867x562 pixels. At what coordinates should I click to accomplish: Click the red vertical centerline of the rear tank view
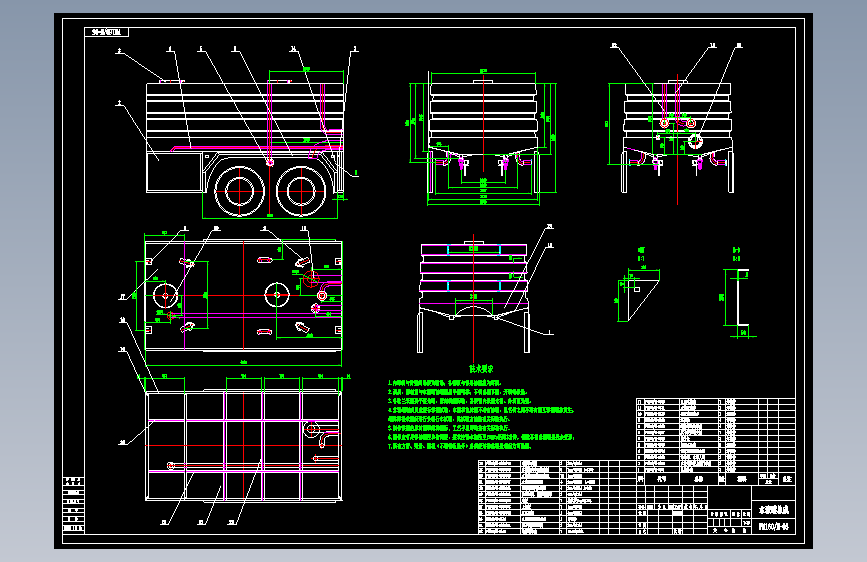tap(677, 139)
